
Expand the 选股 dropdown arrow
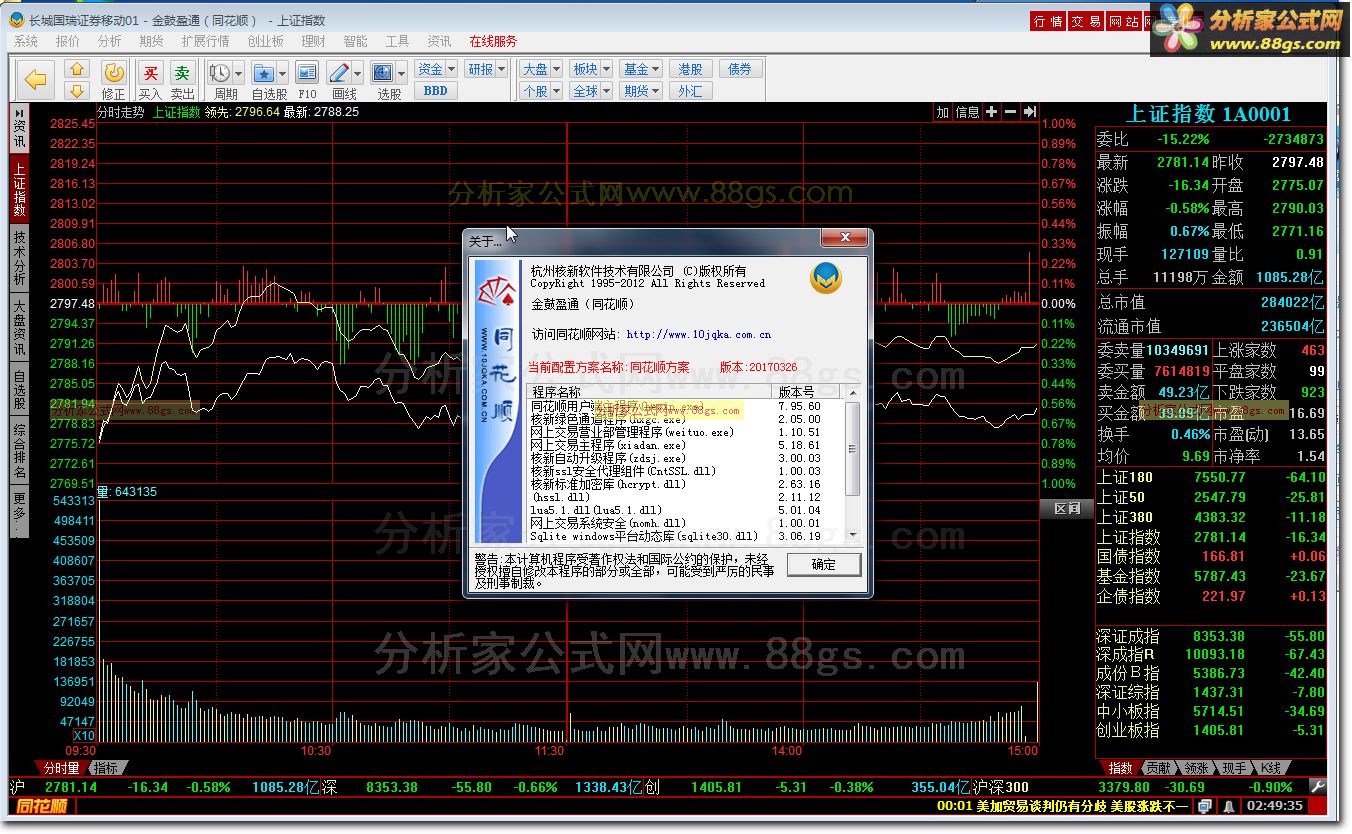tap(402, 73)
